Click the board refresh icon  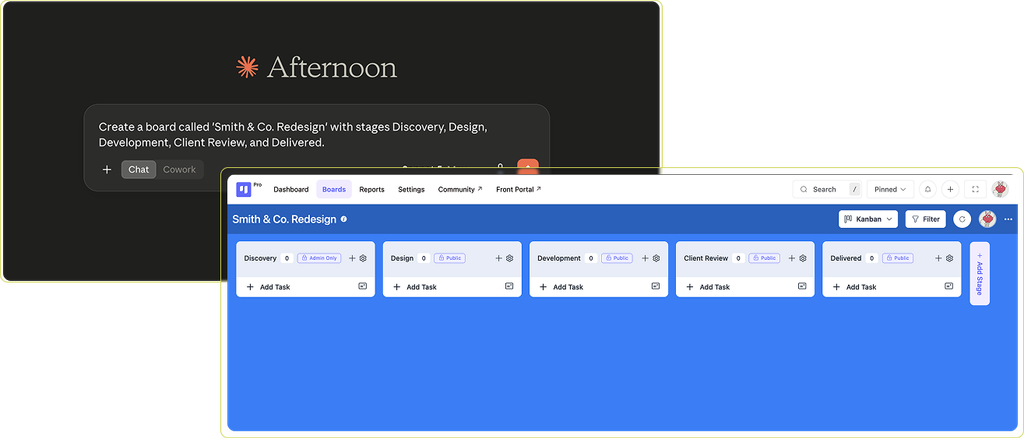pos(962,219)
